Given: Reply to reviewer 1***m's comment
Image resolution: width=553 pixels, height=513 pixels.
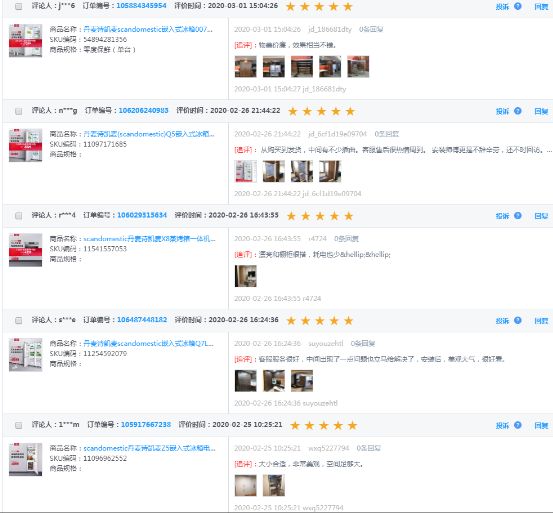Looking at the screenshot, I should [x=541, y=426].
